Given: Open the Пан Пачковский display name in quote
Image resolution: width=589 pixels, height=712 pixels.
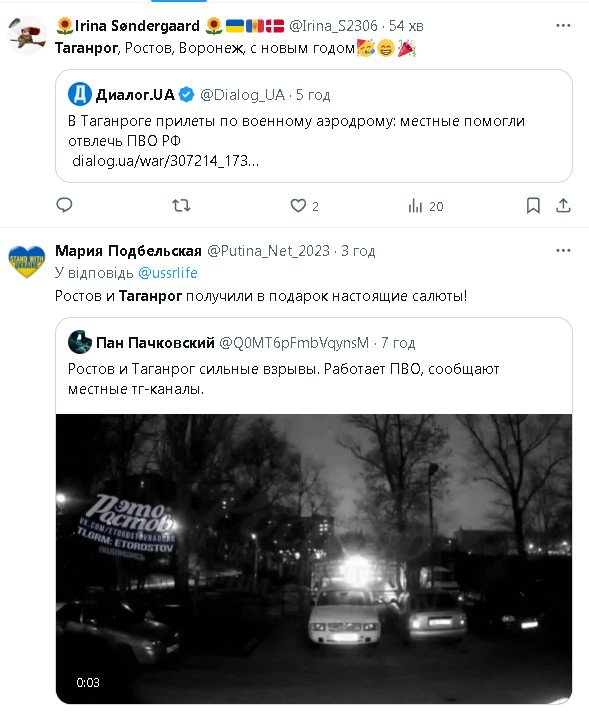Looking at the screenshot, I should tap(155, 342).
